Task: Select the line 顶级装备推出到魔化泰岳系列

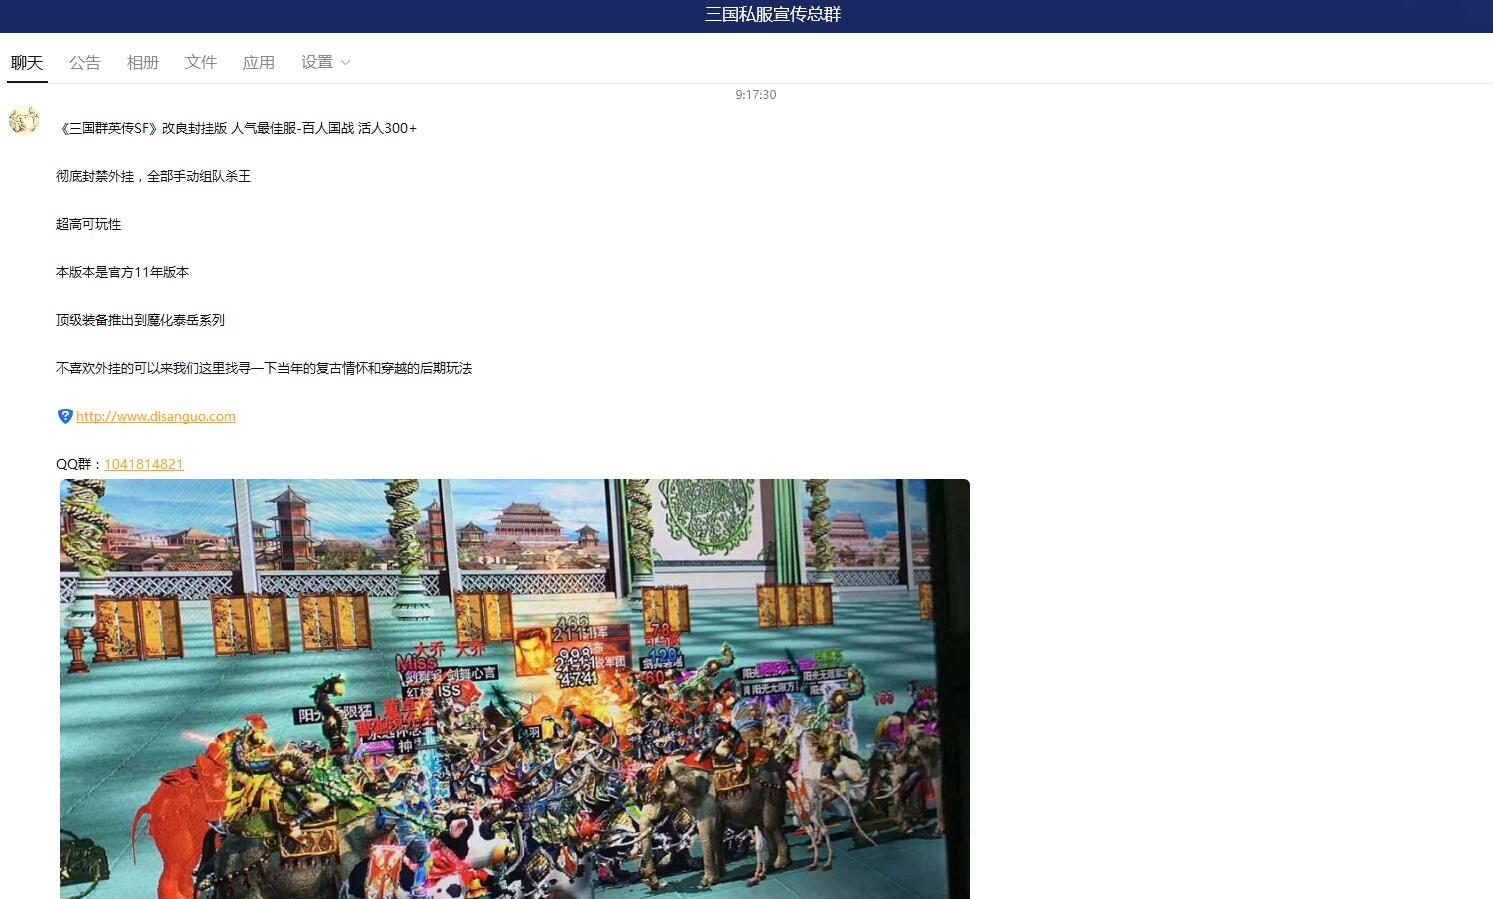Action: [x=140, y=320]
